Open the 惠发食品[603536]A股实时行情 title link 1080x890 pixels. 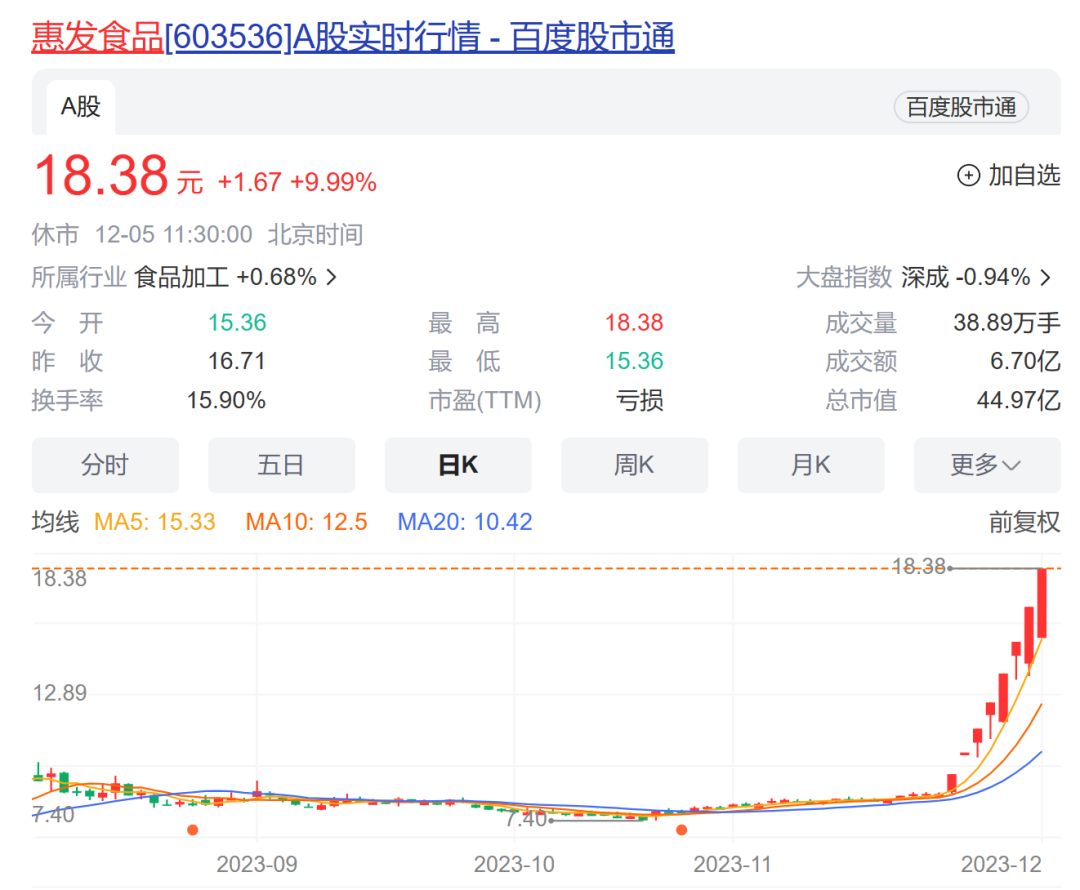353,37
